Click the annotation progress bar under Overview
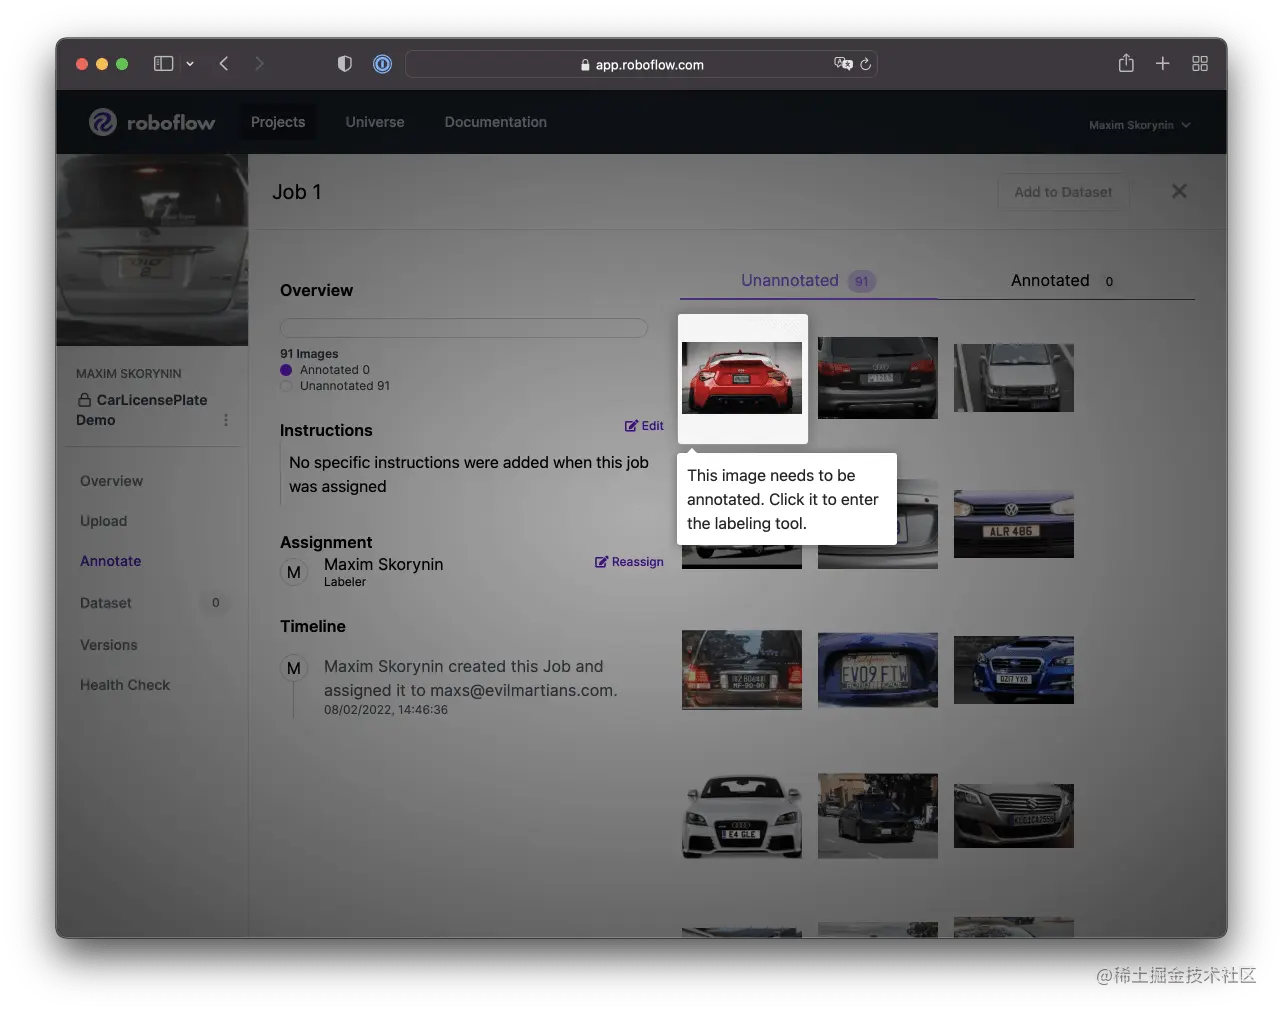The image size is (1283, 1012). 463,327
